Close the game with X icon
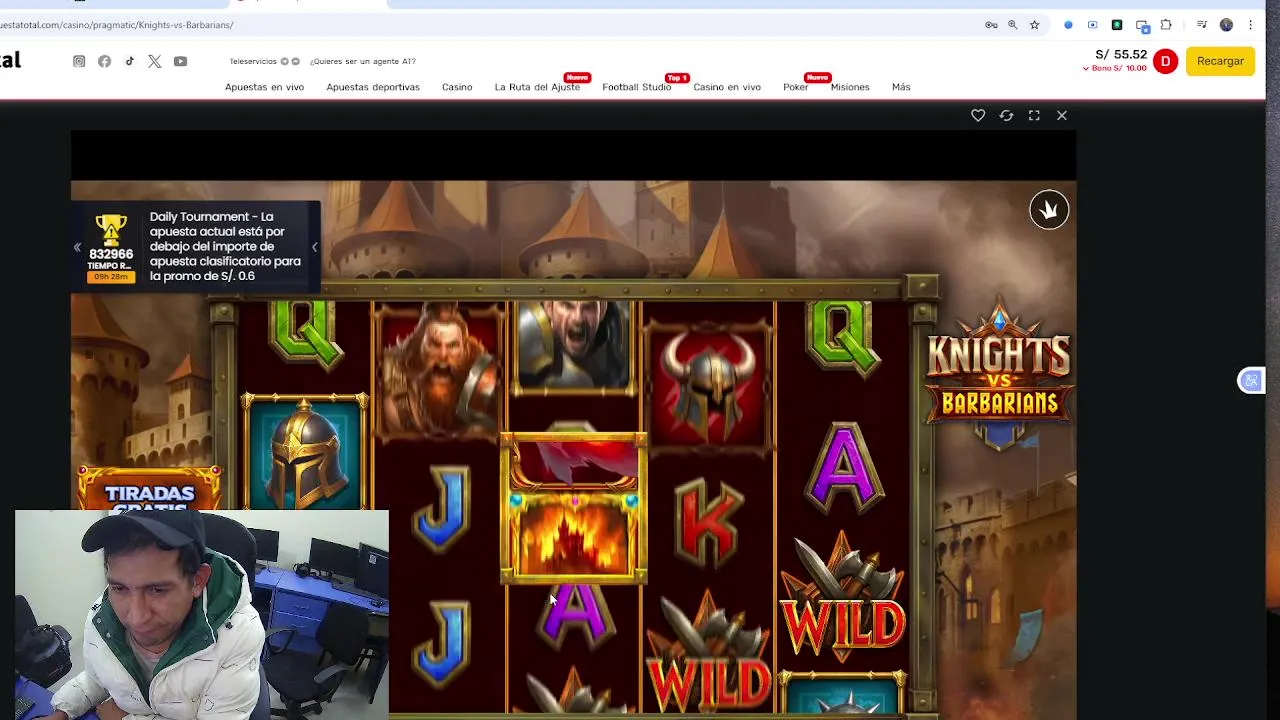1280x720 pixels. (x=1062, y=116)
